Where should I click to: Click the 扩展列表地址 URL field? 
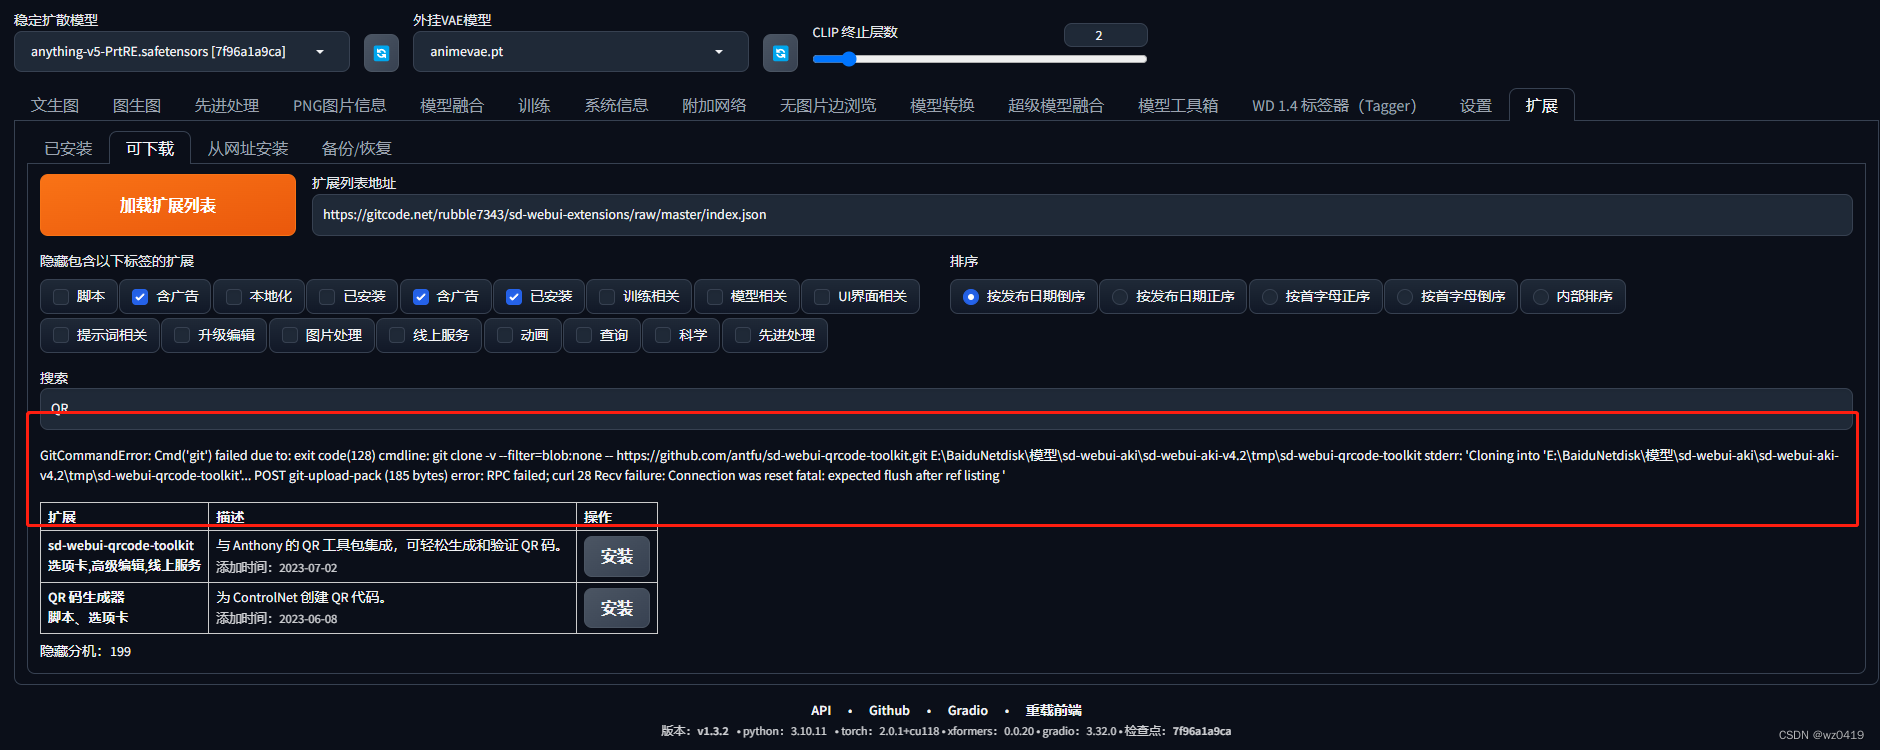[x=1082, y=215]
